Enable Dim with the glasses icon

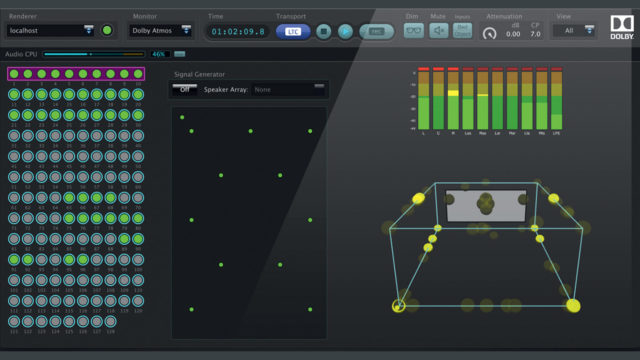(x=413, y=31)
